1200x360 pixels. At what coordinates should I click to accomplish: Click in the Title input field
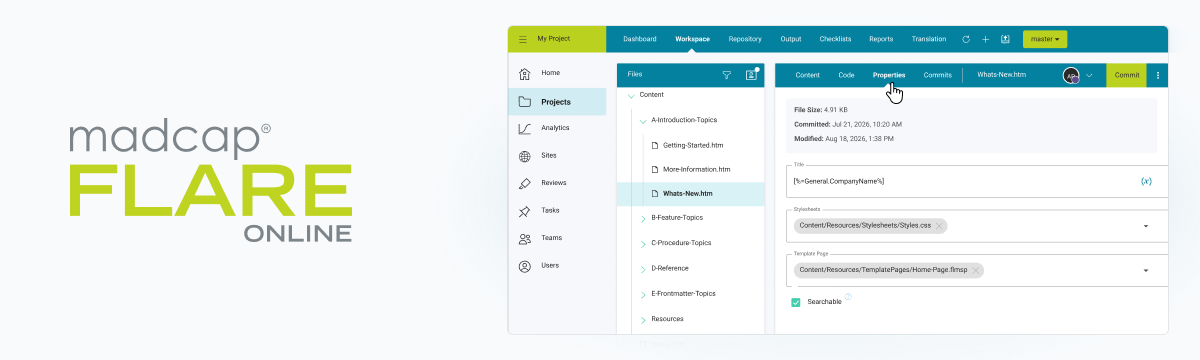pos(978,181)
